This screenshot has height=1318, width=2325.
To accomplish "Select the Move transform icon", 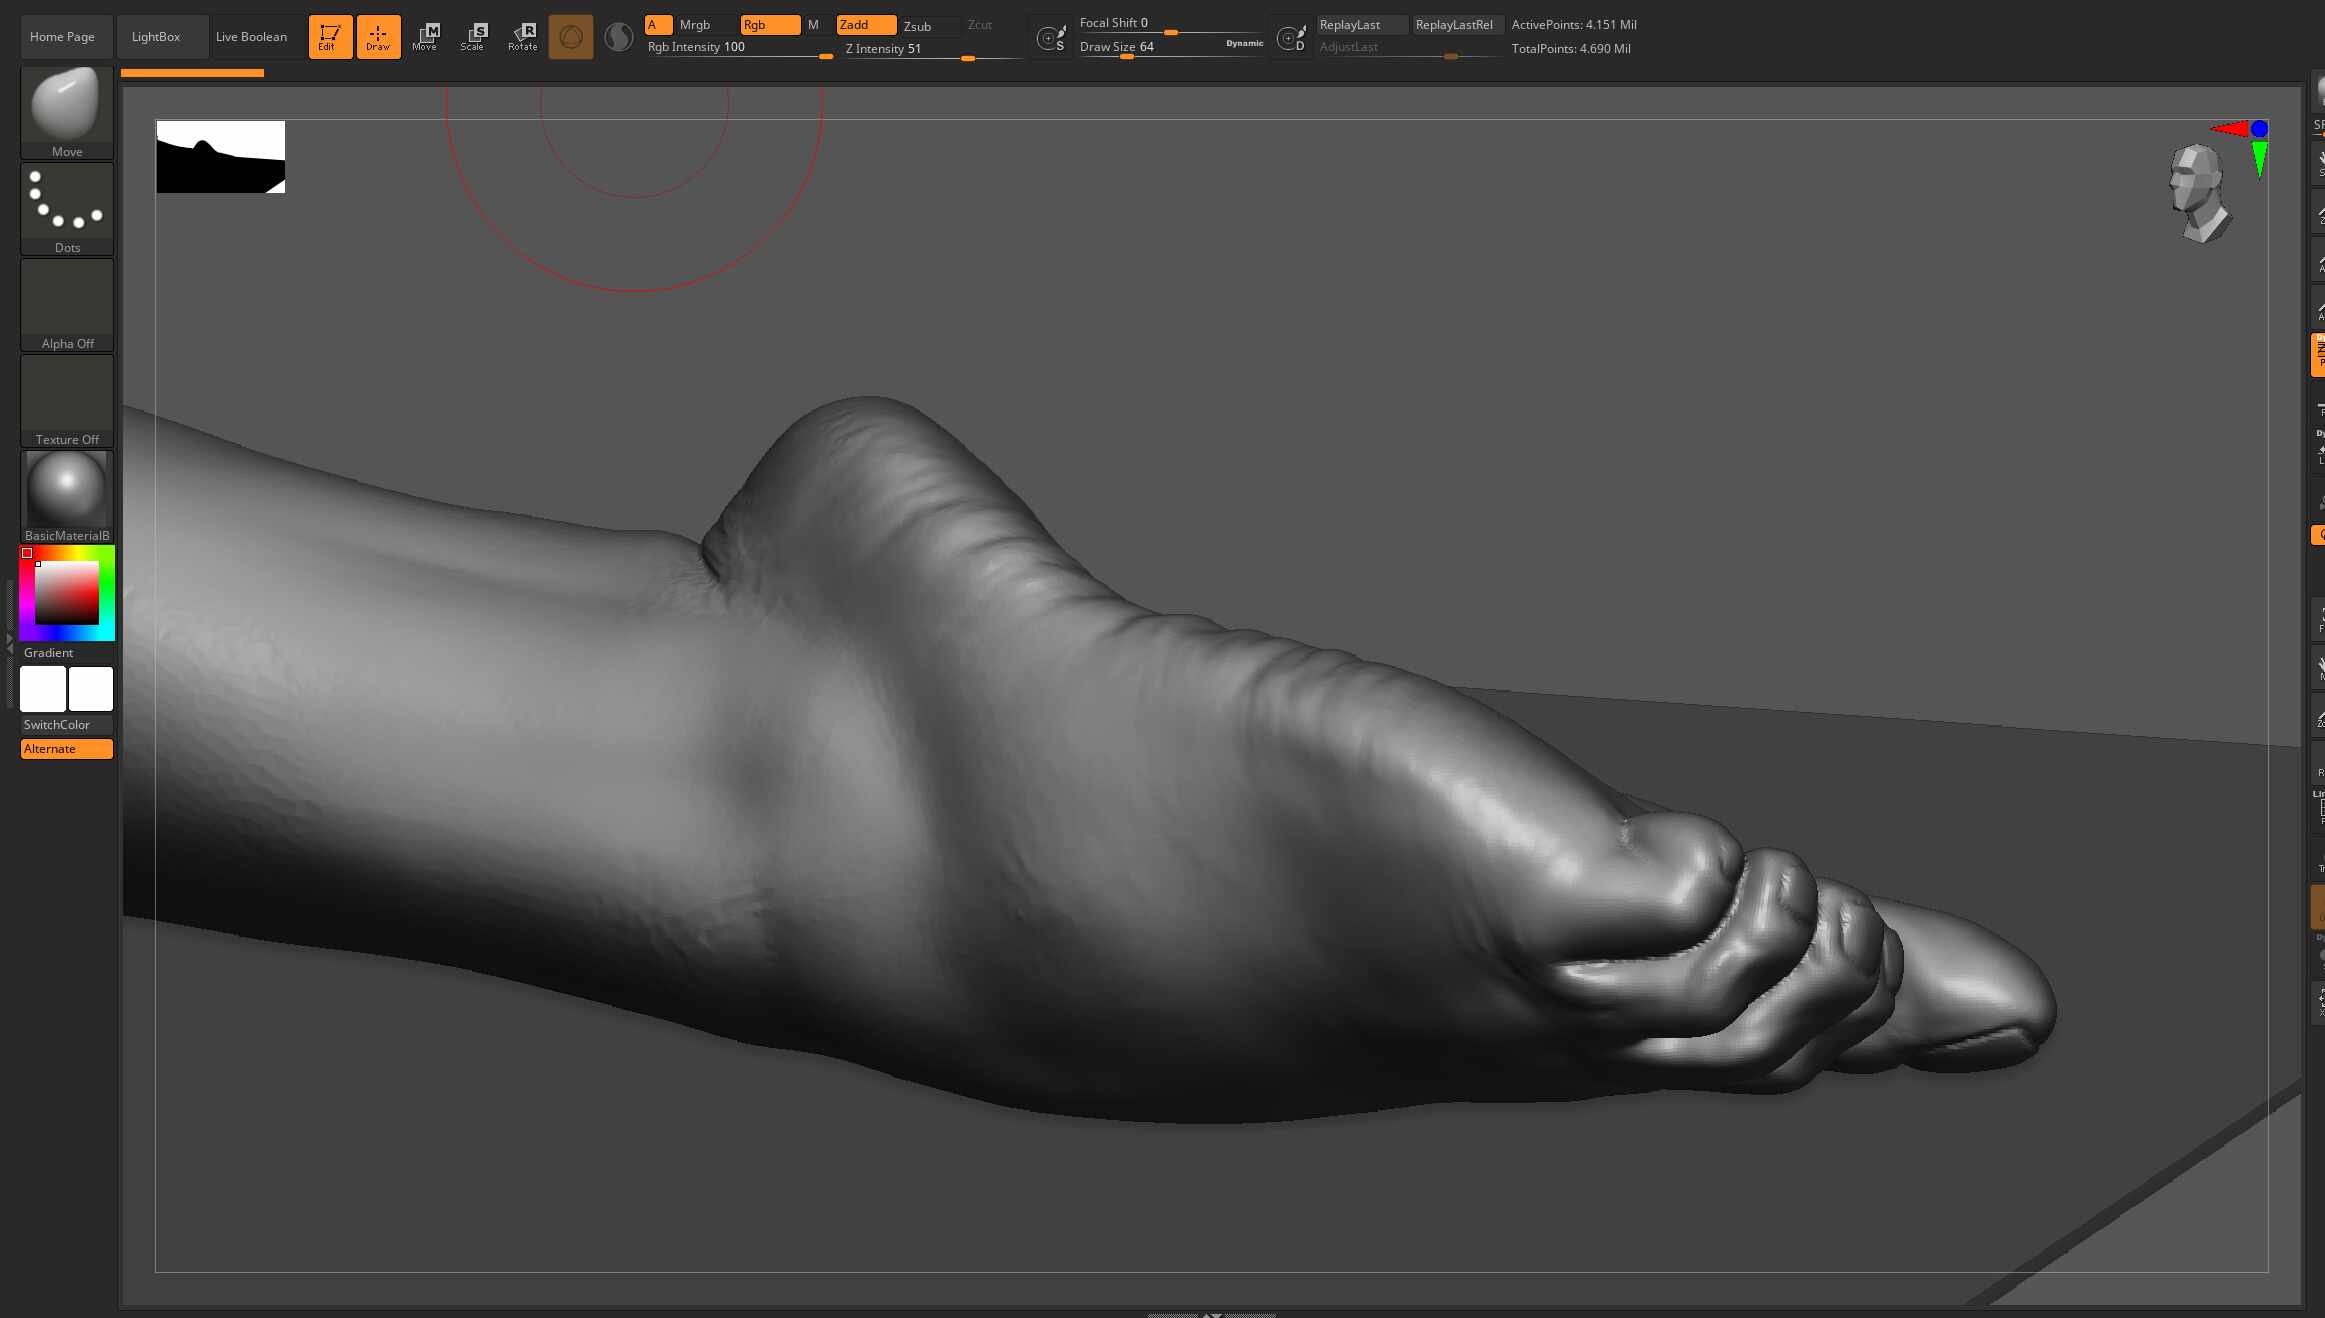I will tap(426, 37).
